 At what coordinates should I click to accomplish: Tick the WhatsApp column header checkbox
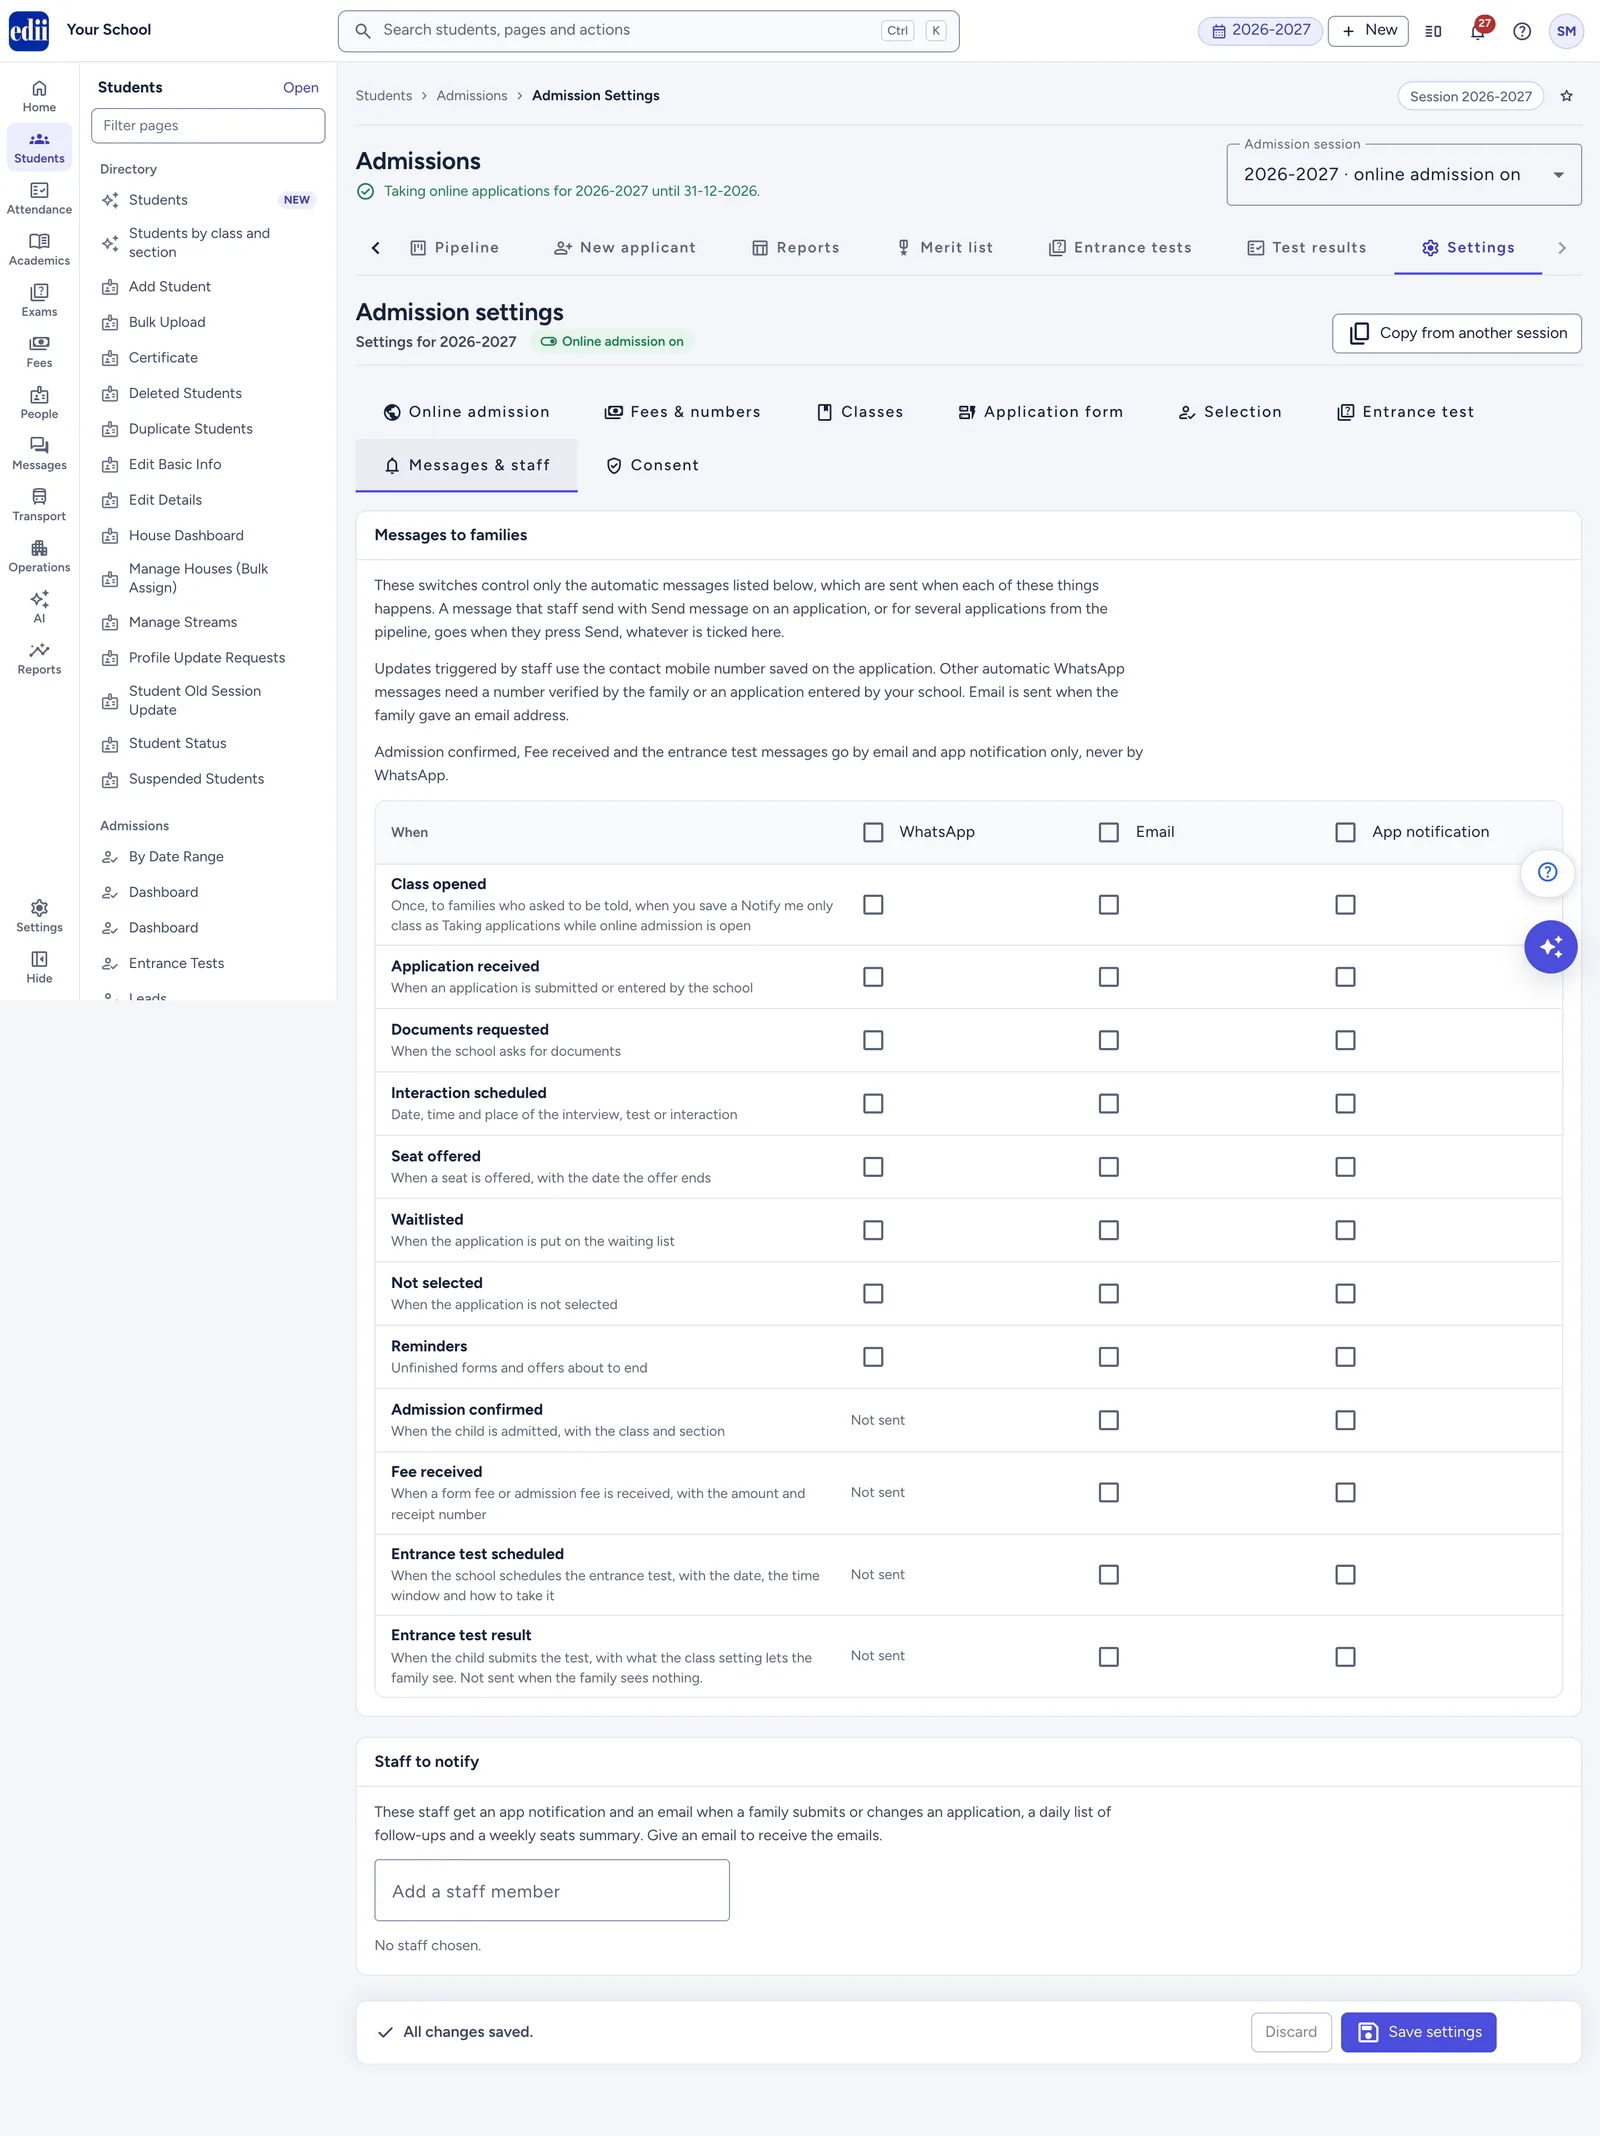(873, 832)
